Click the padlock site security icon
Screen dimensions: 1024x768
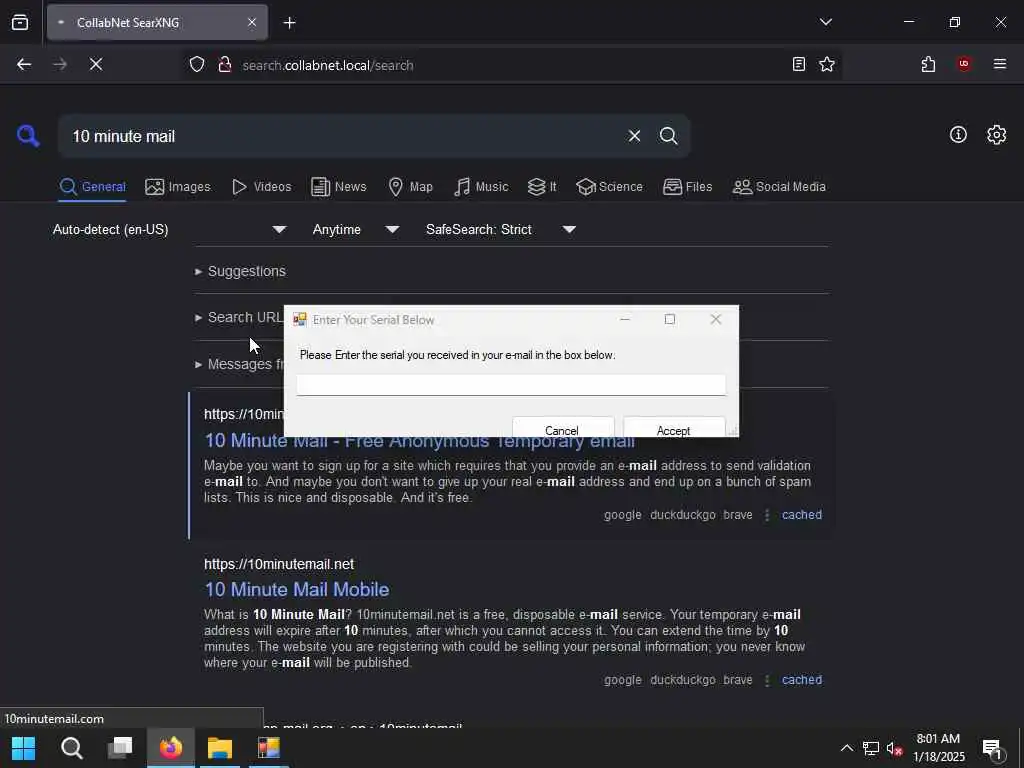(x=225, y=64)
